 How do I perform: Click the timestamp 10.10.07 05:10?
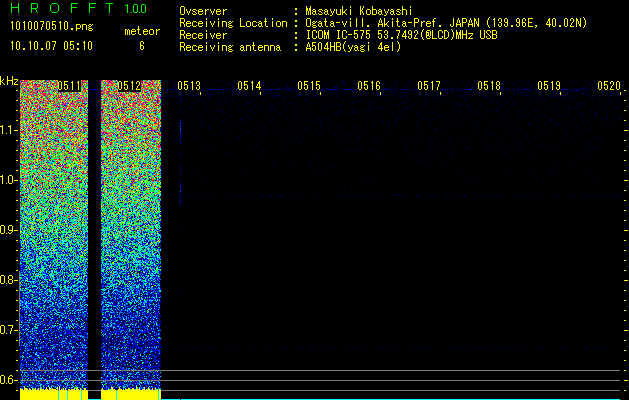51,46
